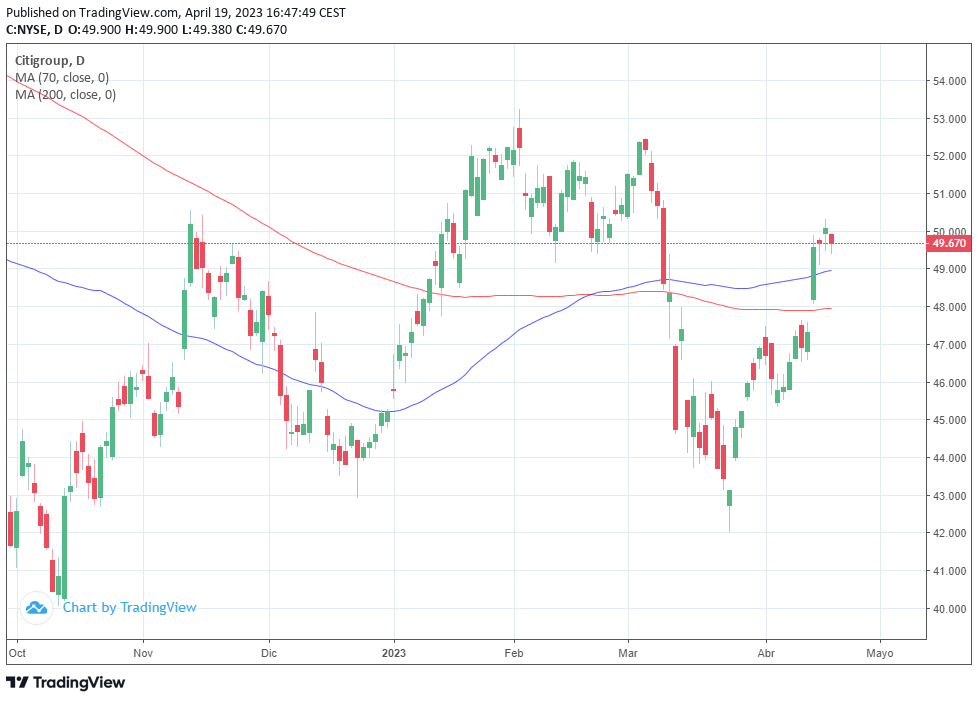The width and height of the screenshot is (978, 701).
Task: Click the C:49.670 close value in header
Action: pos(262,29)
